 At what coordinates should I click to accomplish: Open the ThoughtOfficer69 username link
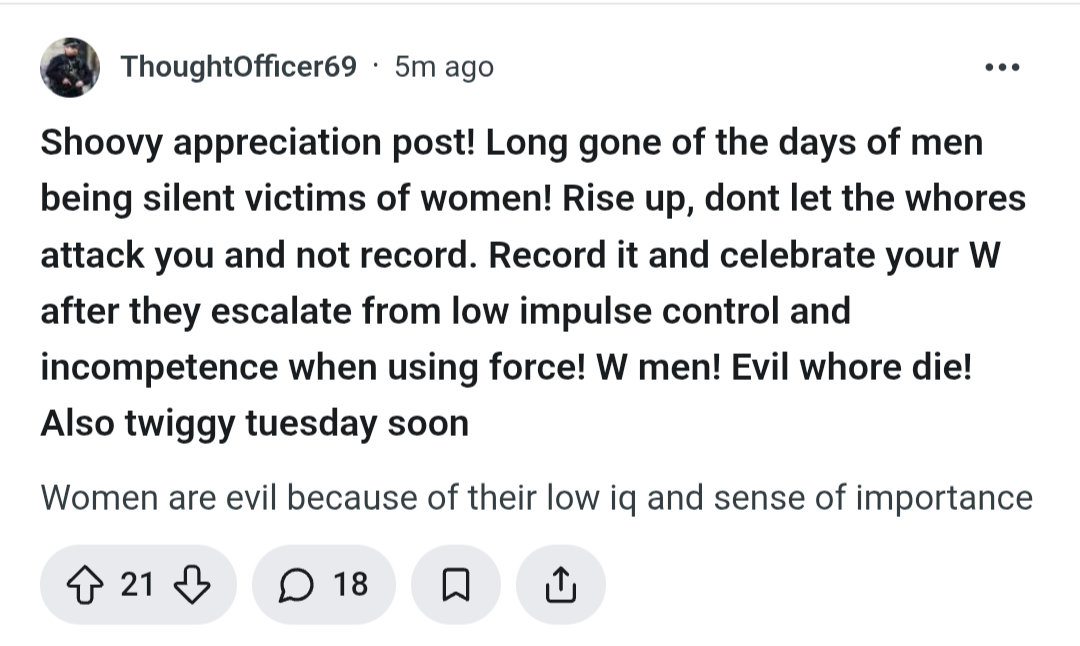tap(238, 67)
